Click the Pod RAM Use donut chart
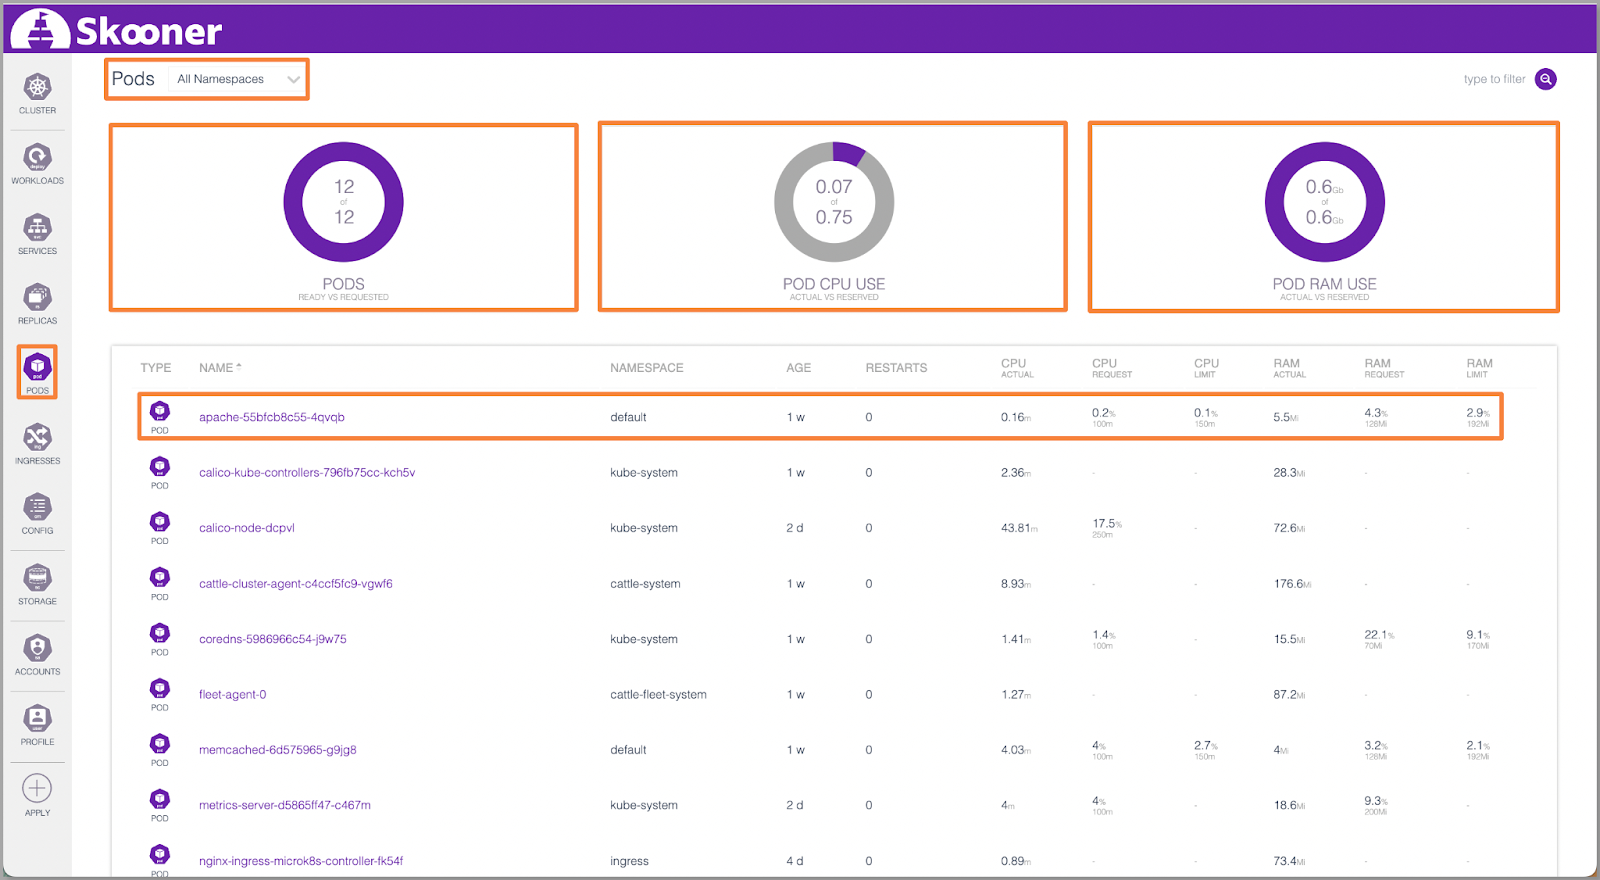Screen dimensions: 1600x880 1325,202
